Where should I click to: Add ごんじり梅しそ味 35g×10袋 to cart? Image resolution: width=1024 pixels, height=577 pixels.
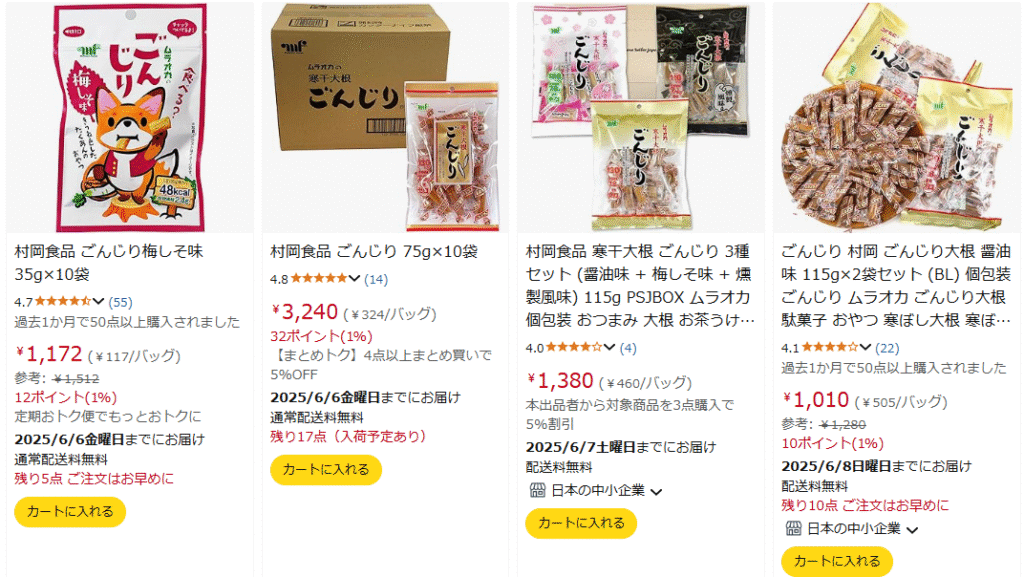coord(70,512)
